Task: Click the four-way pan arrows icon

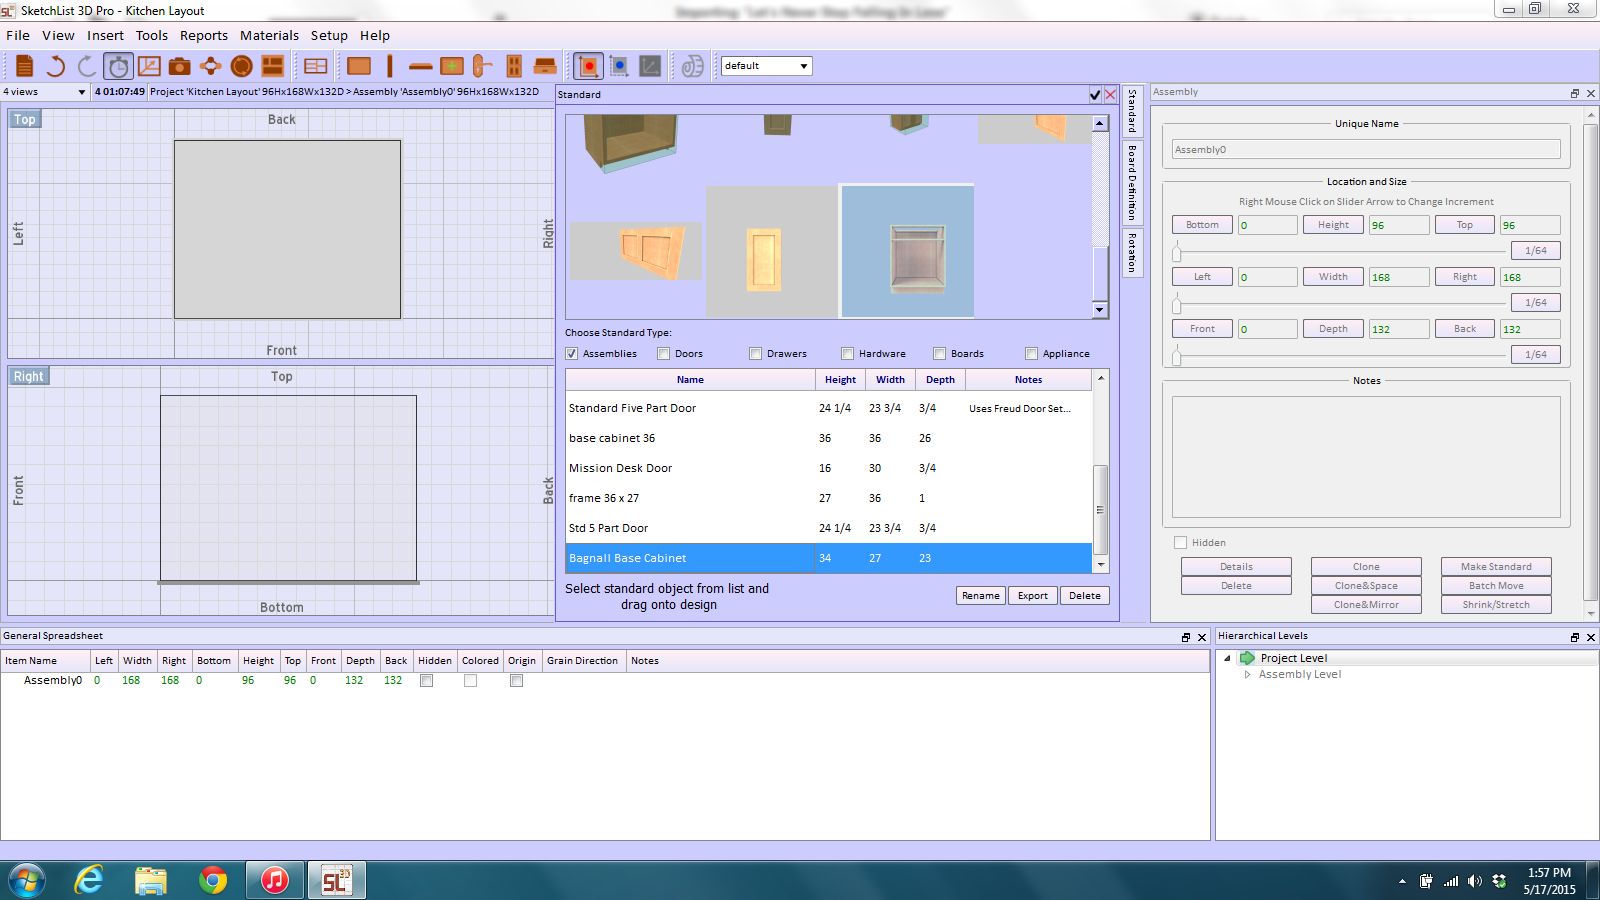Action: (210, 66)
